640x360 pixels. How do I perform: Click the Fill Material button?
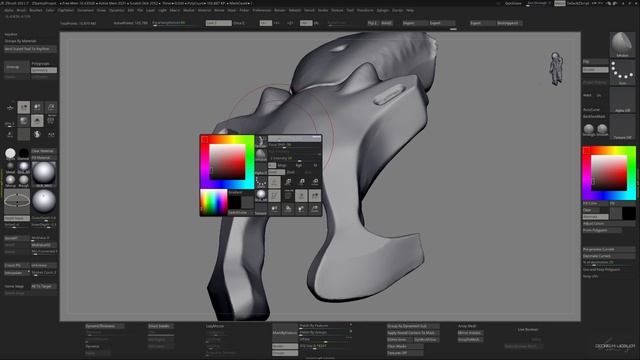tap(44, 158)
